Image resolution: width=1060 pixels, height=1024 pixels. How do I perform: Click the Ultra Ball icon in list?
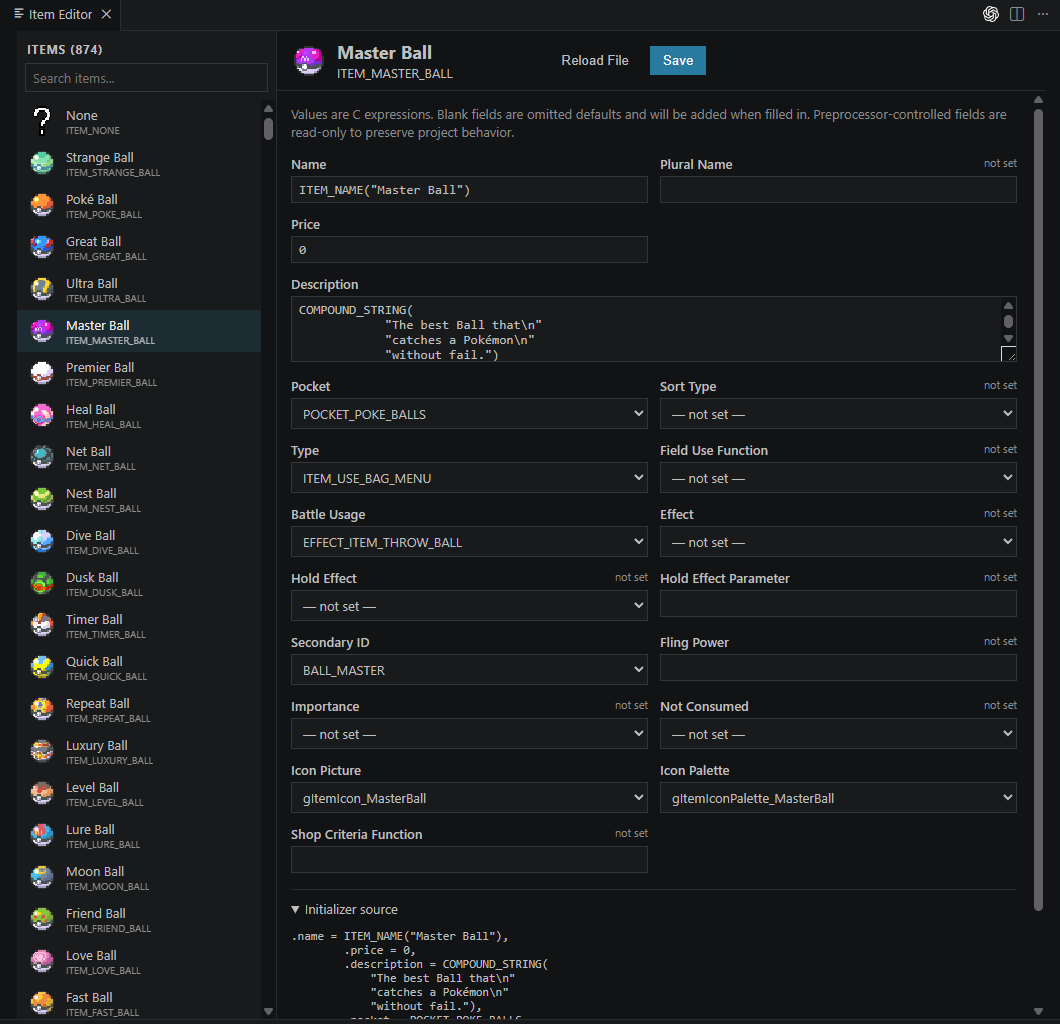[x=42, y=289]
